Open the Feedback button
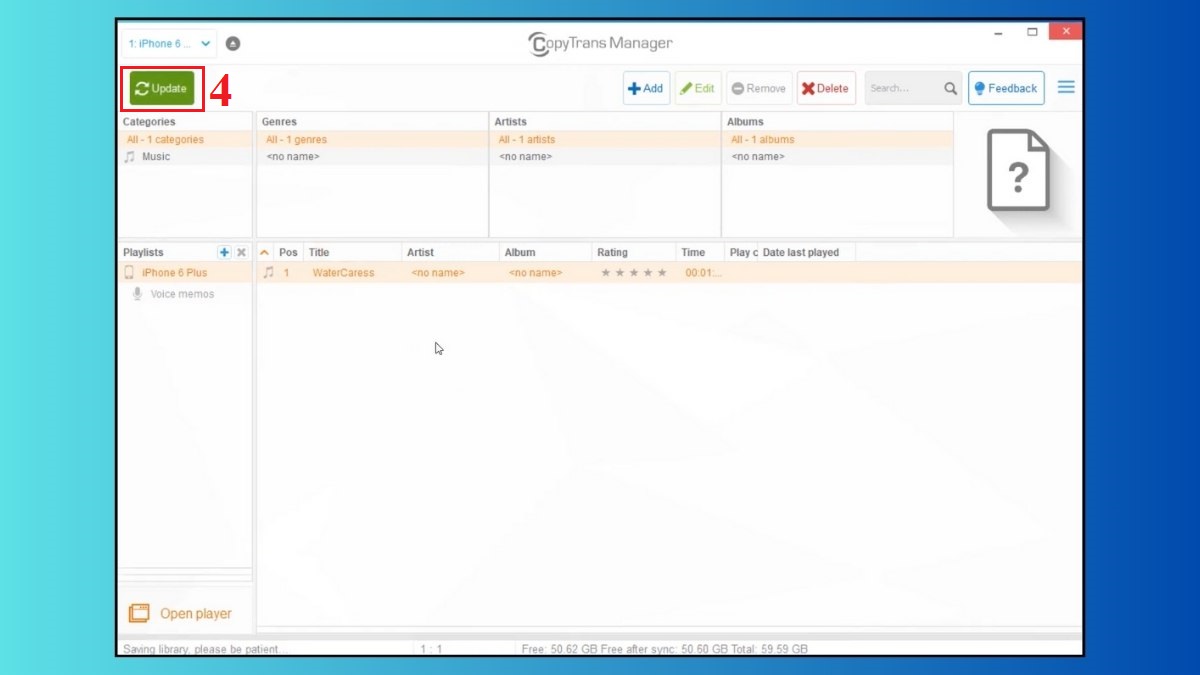 click(1006, 88)
